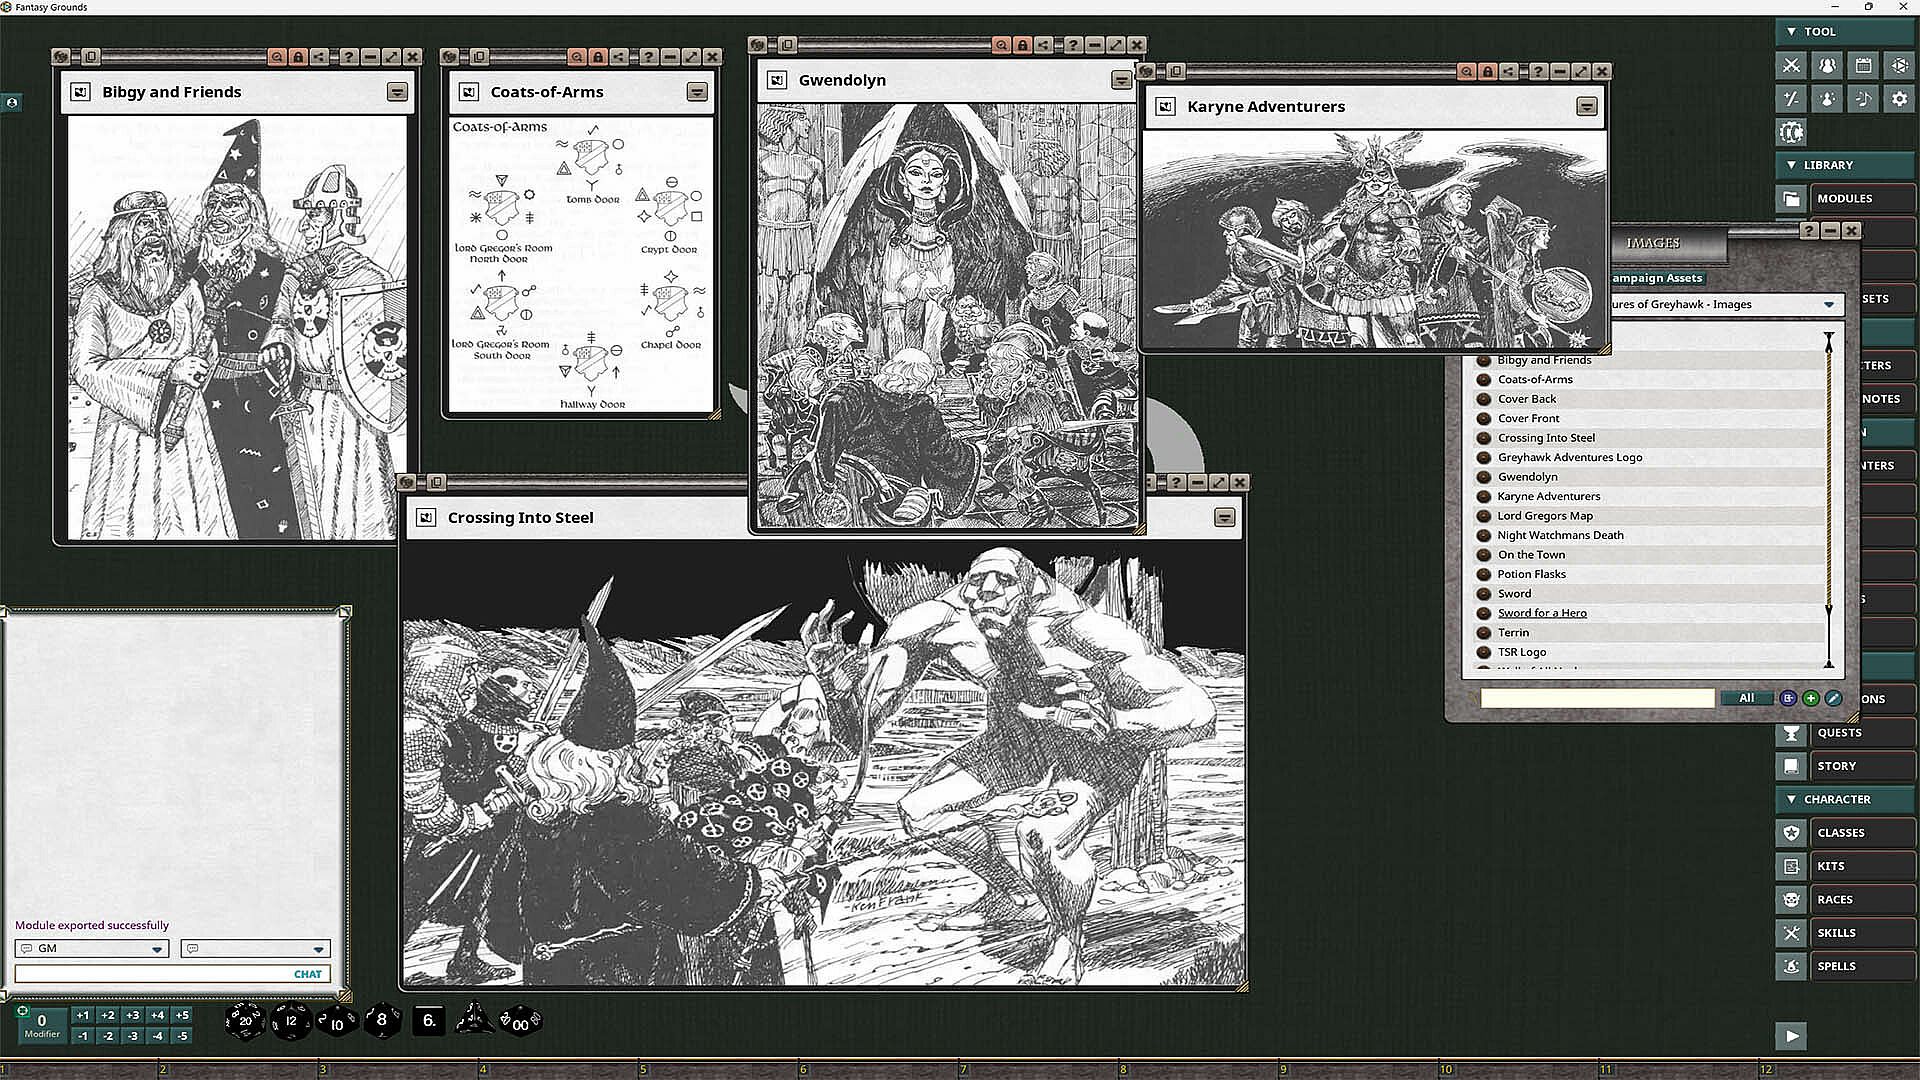Image resolution: width=1920 pixels, height=1080 pixels.
Task: Open the Options gear icon
Action: point(1899,99)
